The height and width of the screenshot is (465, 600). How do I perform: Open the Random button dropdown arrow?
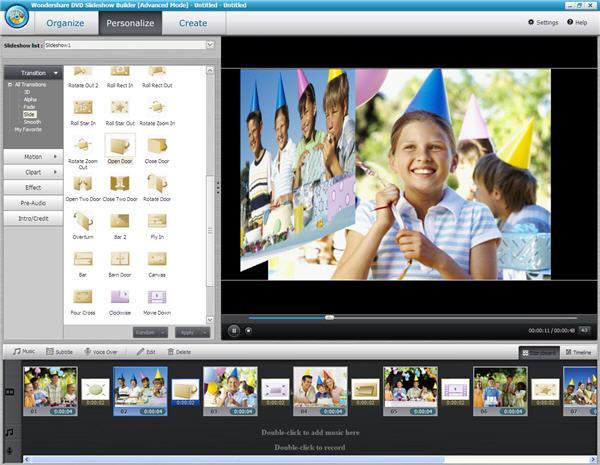click(163, 333)
